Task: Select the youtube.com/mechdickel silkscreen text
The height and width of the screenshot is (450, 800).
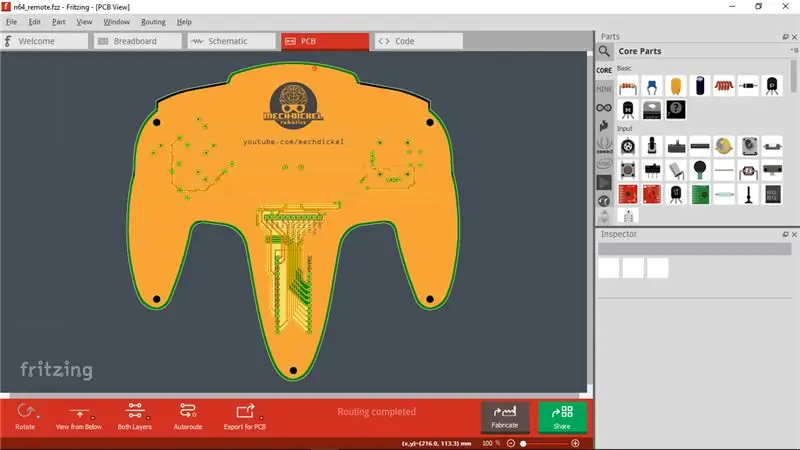Action: [293, 141]
